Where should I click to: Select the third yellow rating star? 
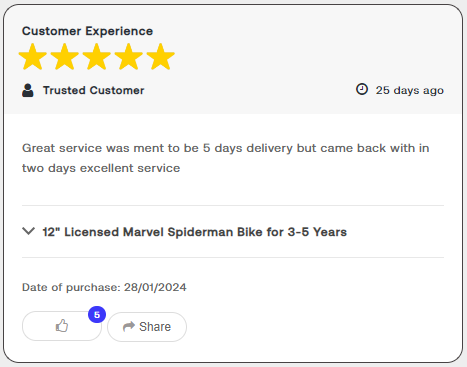97,57
